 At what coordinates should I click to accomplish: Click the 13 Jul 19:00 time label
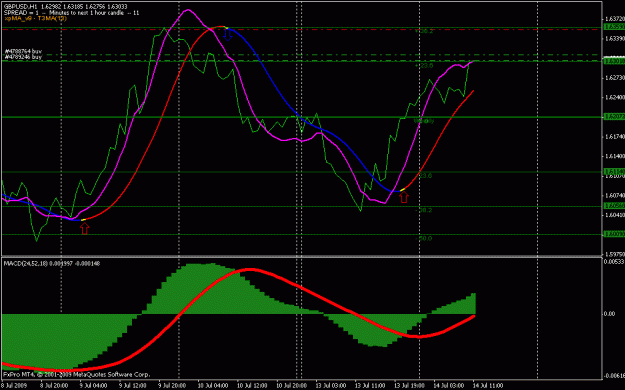click(x=410, y=386)
